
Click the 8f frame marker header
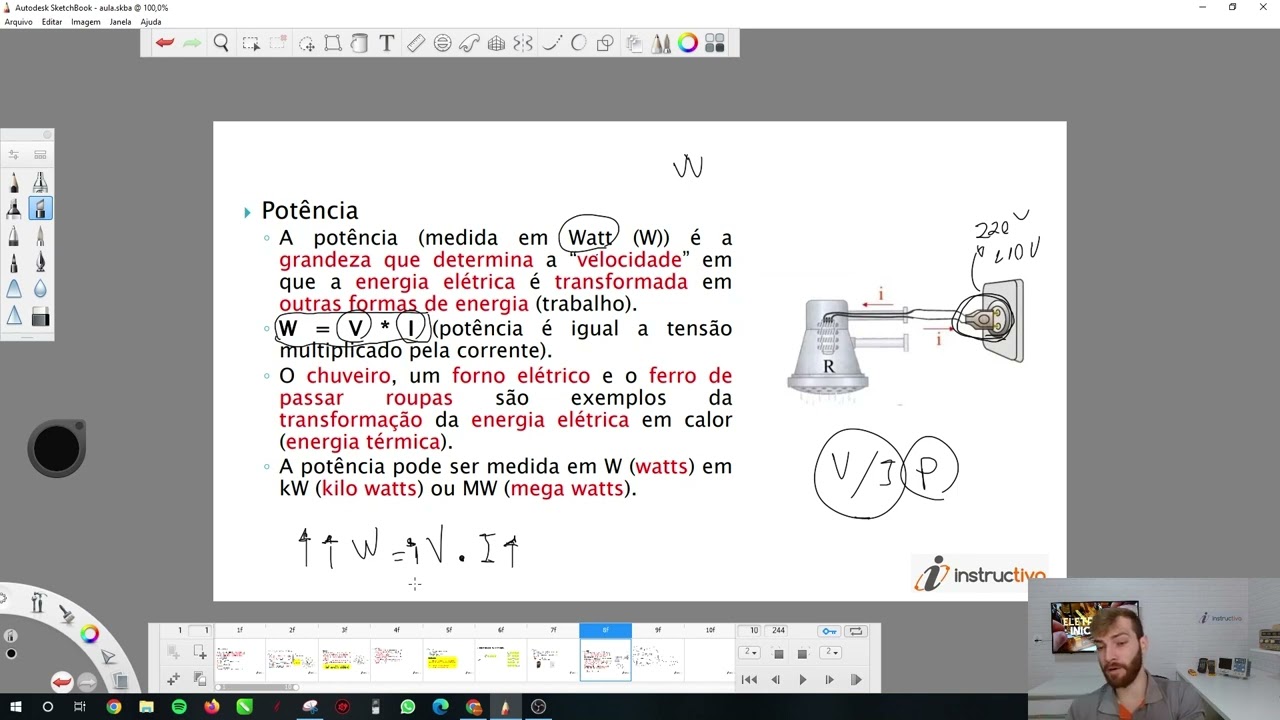[605, 630]
